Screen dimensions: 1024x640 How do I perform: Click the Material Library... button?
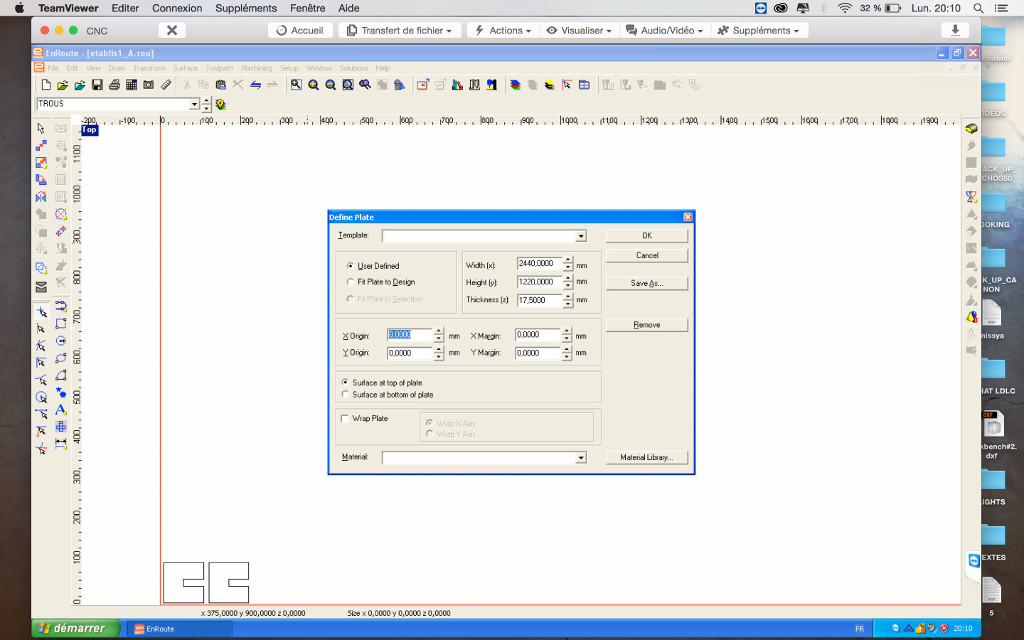click(647, 457)
